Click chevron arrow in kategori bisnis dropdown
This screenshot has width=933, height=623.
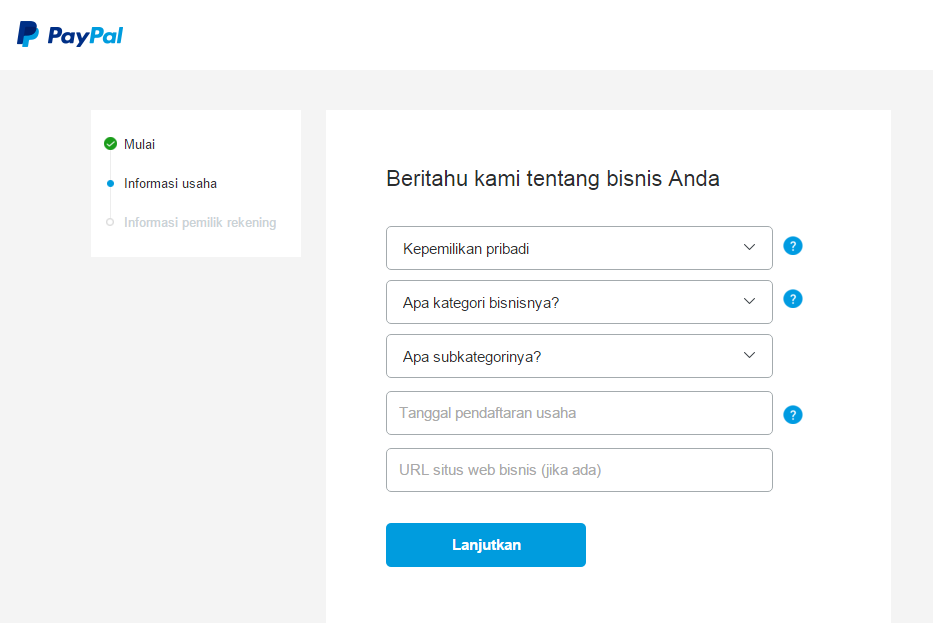pyautogui.click(x=749, y=301)
